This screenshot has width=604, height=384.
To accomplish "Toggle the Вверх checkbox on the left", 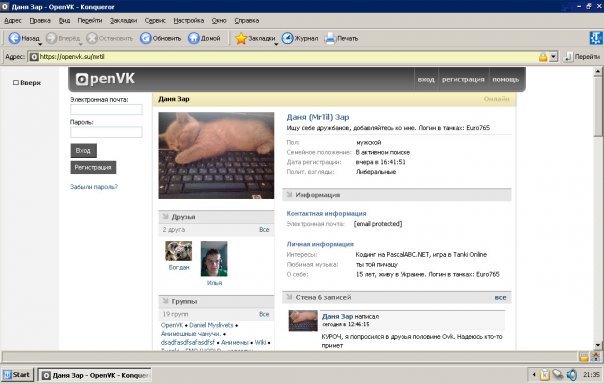I will click(16, 83).
